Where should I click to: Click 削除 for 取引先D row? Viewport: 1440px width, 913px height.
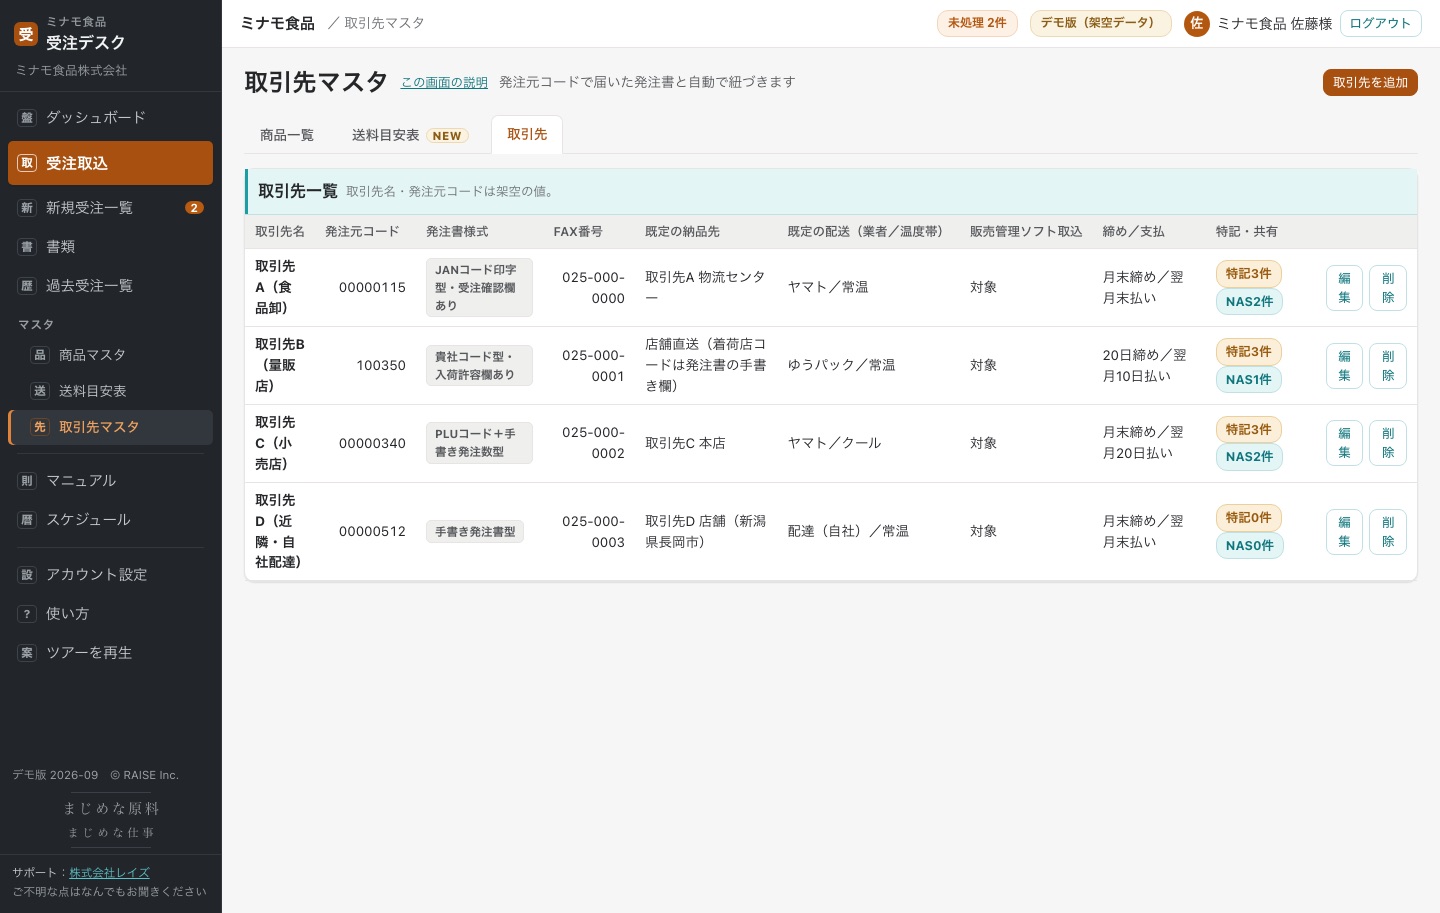[1388, 532]
